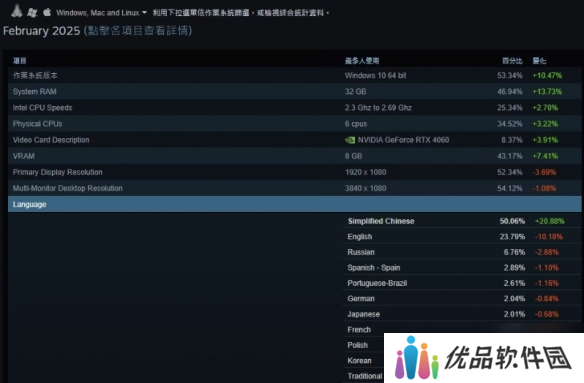584x383 pixels.
Task: Click the 50.06% Simplified Chinese percentage
Action: (512, 221)
